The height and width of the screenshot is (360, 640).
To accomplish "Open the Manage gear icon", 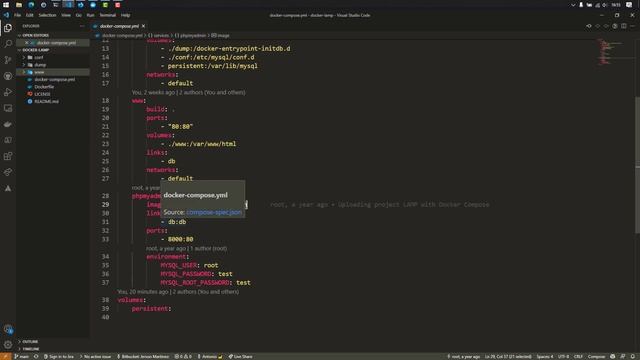I will click(x=8, y=345).
